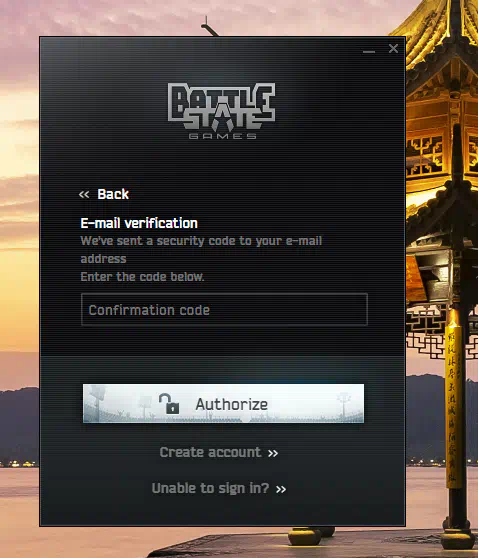Close the launcher with the X icon
Screen dimensions: 478x558
pyautogui.click(x=393, y=48)
